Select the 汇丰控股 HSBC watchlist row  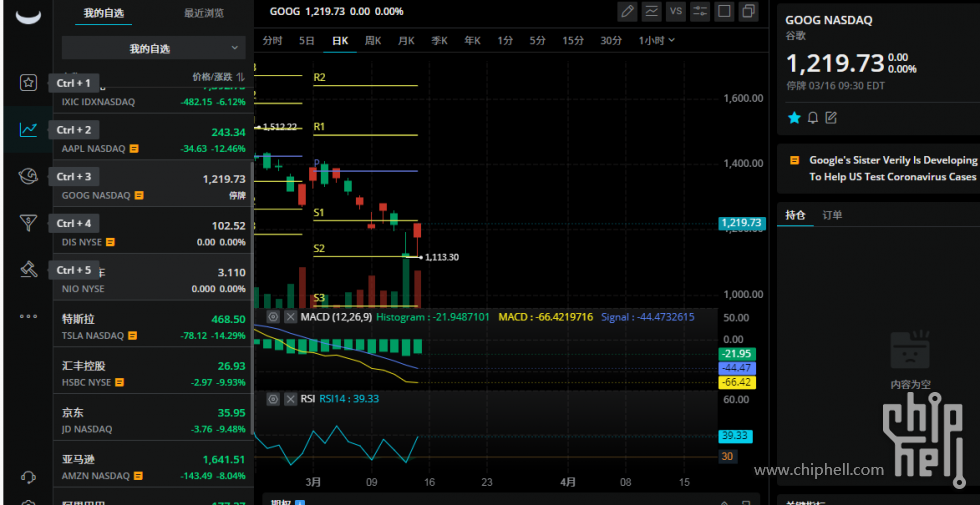tap(154, 370)
